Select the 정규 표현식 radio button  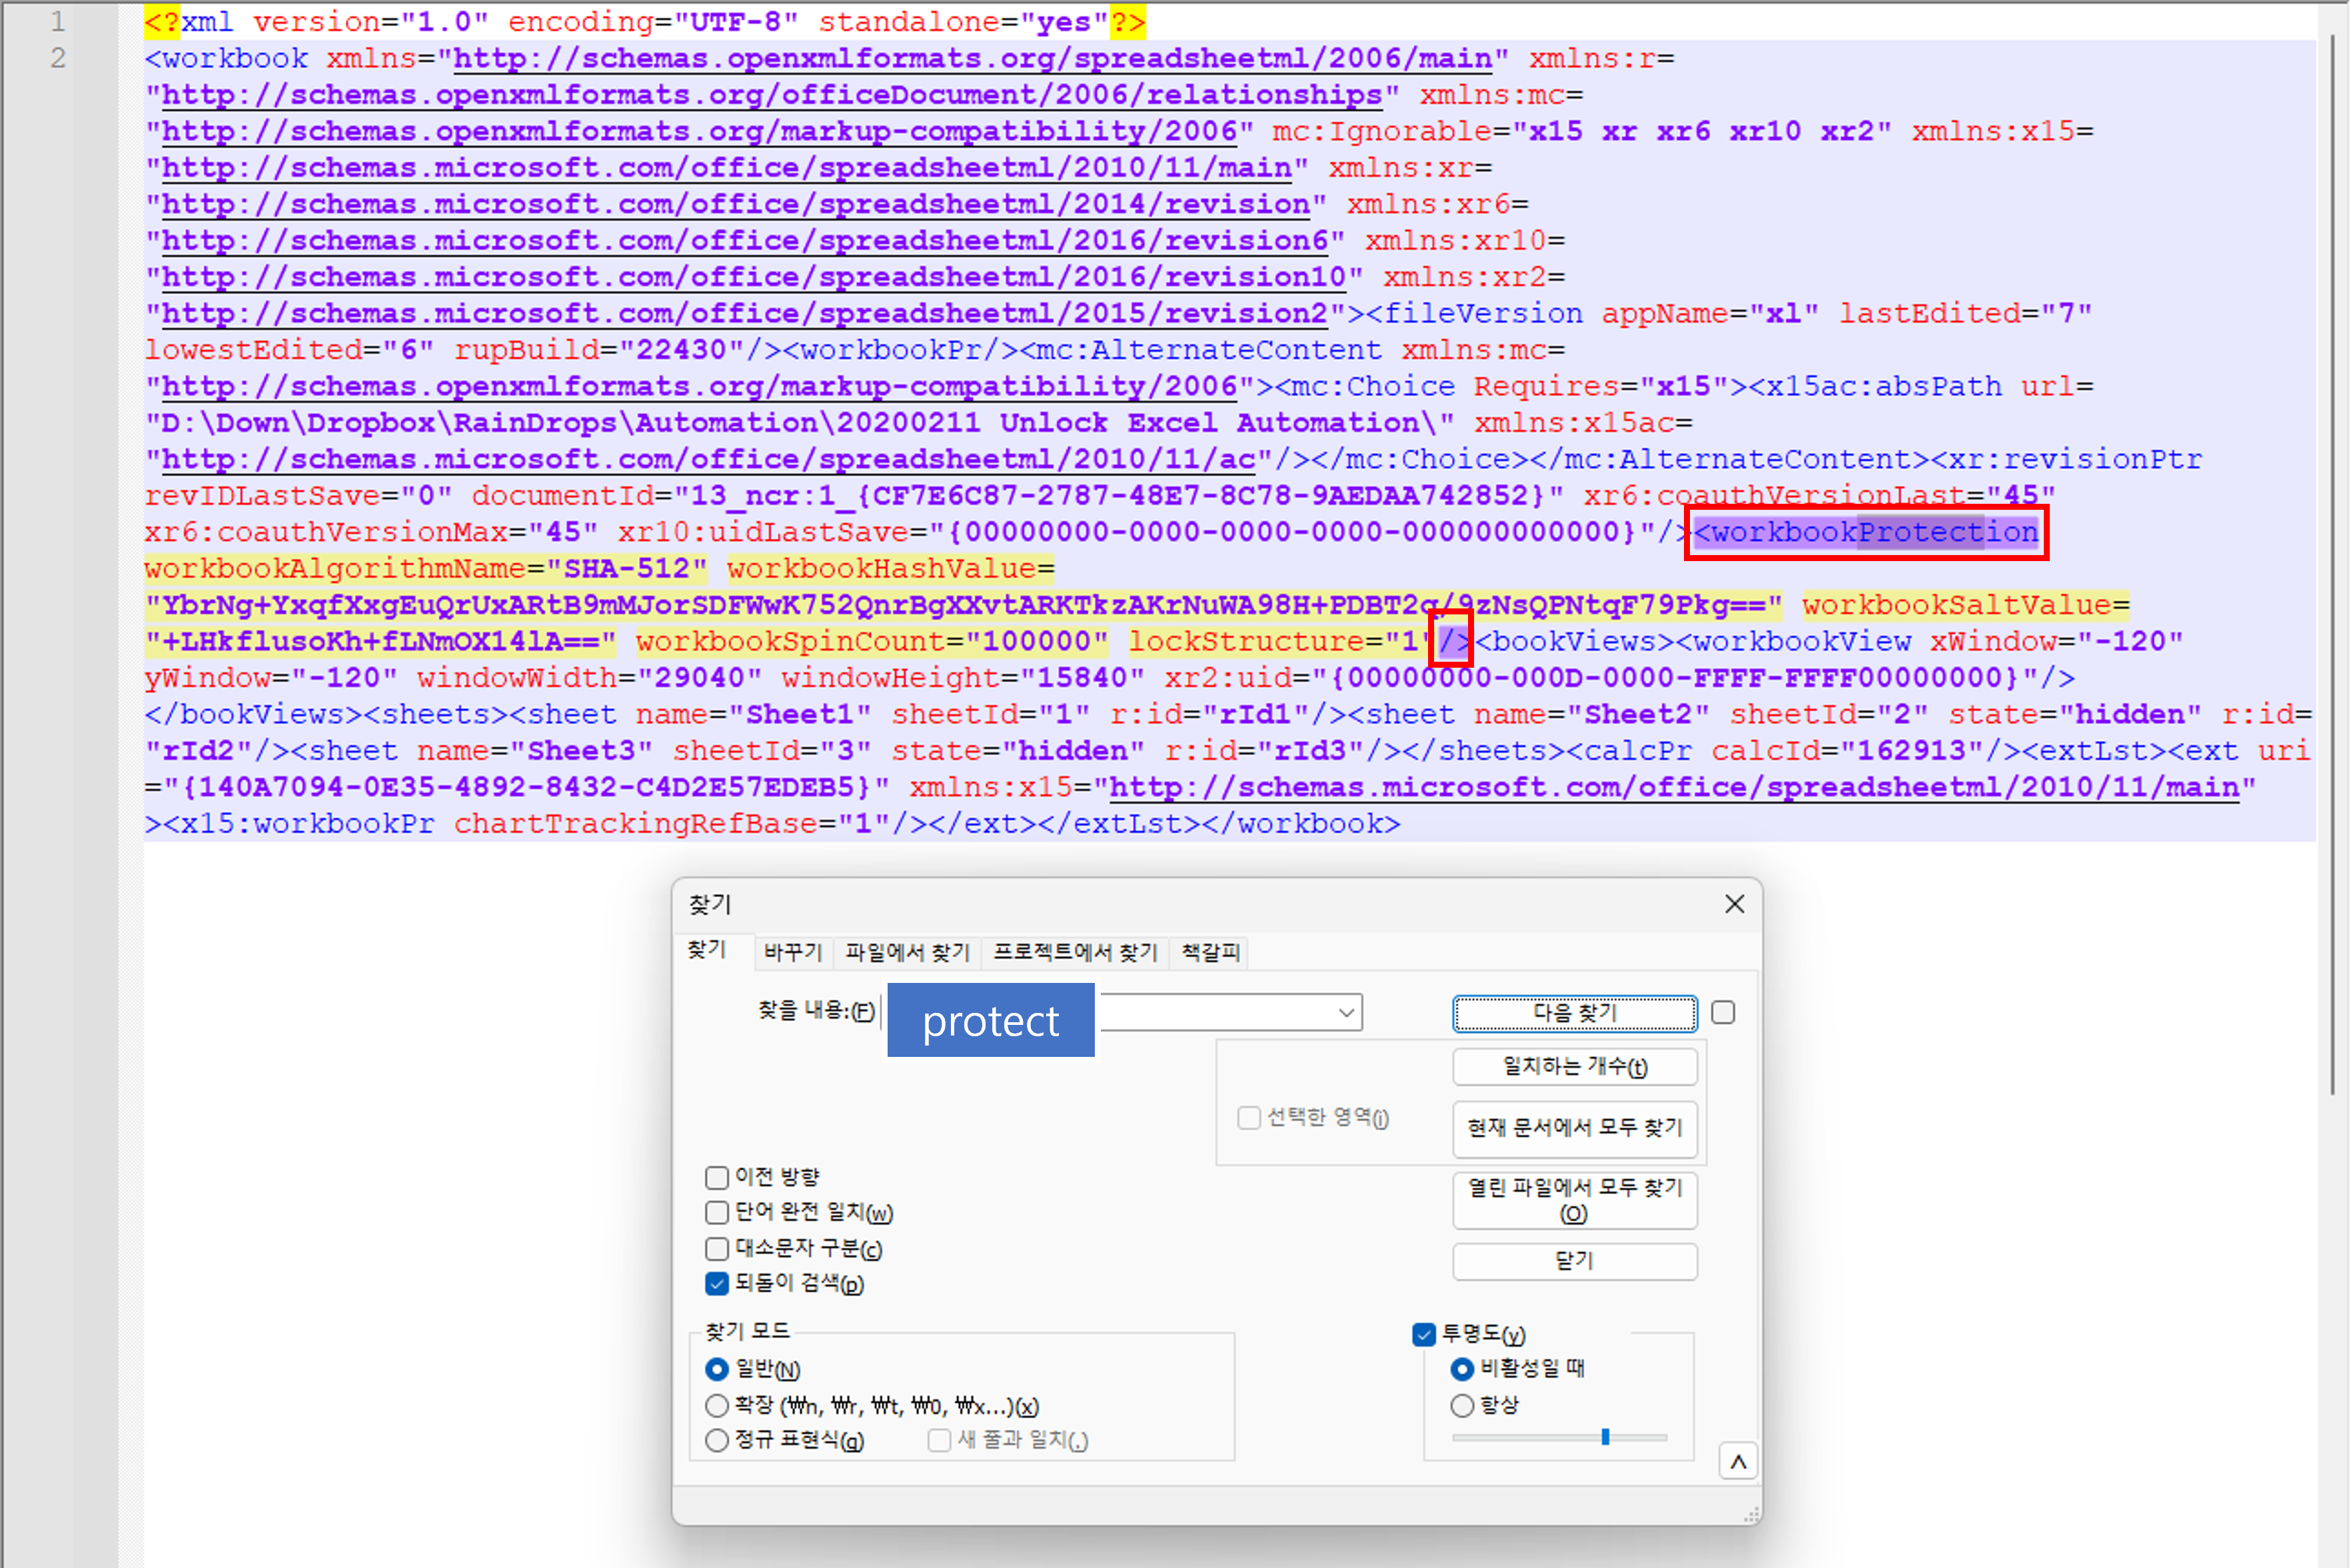tap(717, 1441)
